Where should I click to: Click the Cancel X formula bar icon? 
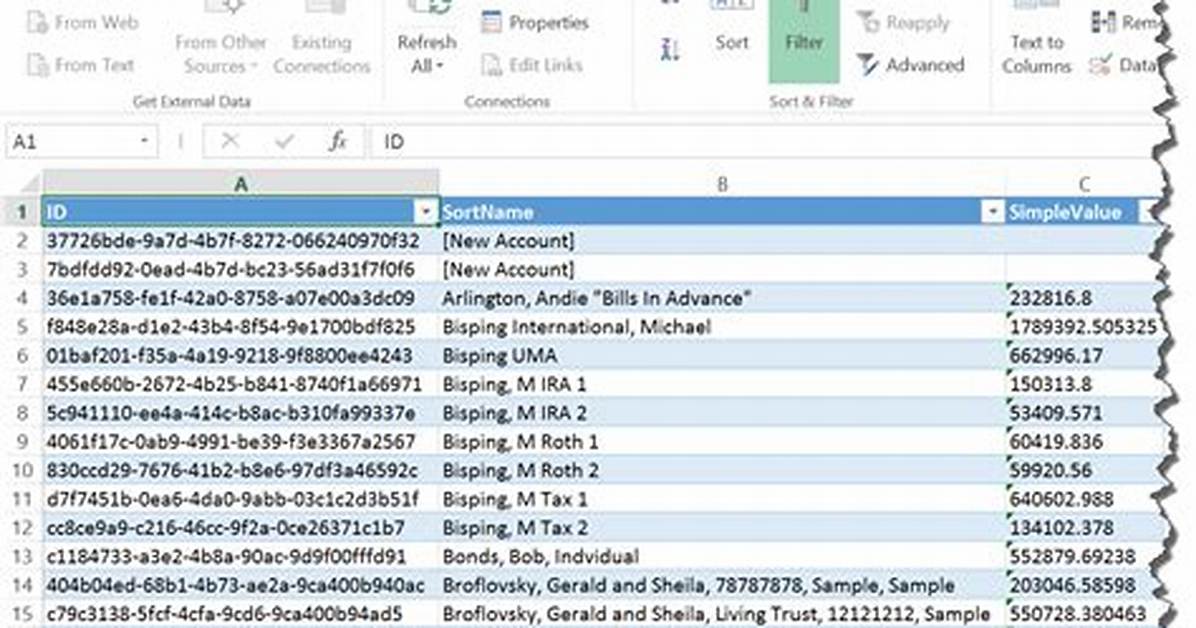(x=230, y=141)
